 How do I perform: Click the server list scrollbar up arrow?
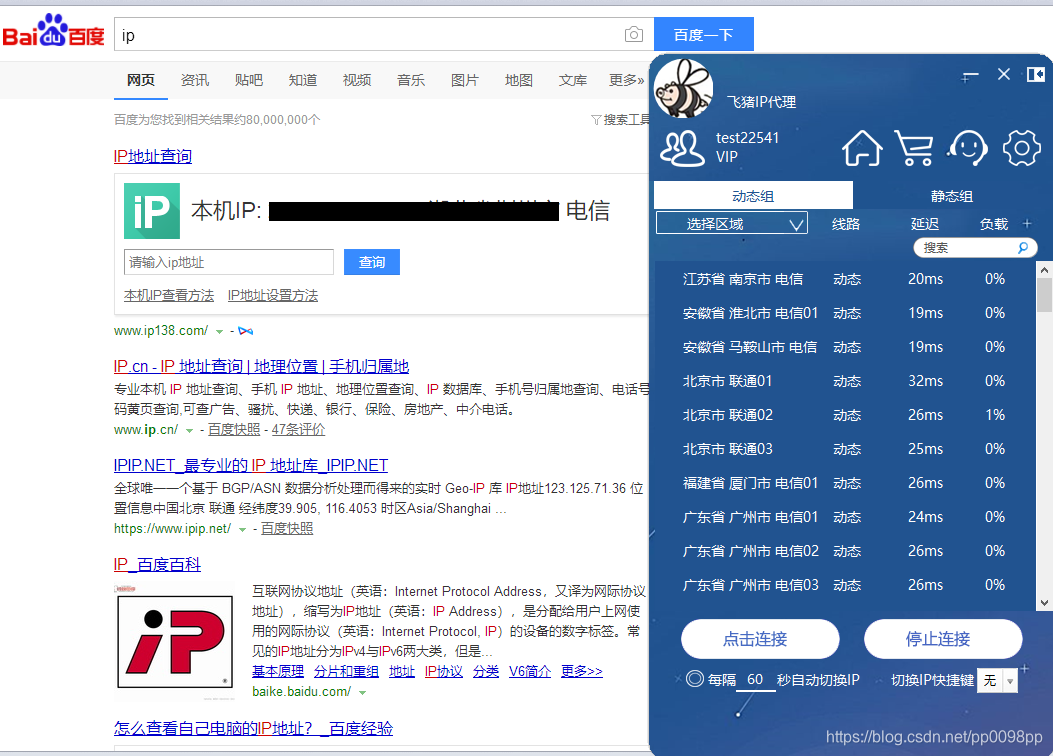[1044, 270]
